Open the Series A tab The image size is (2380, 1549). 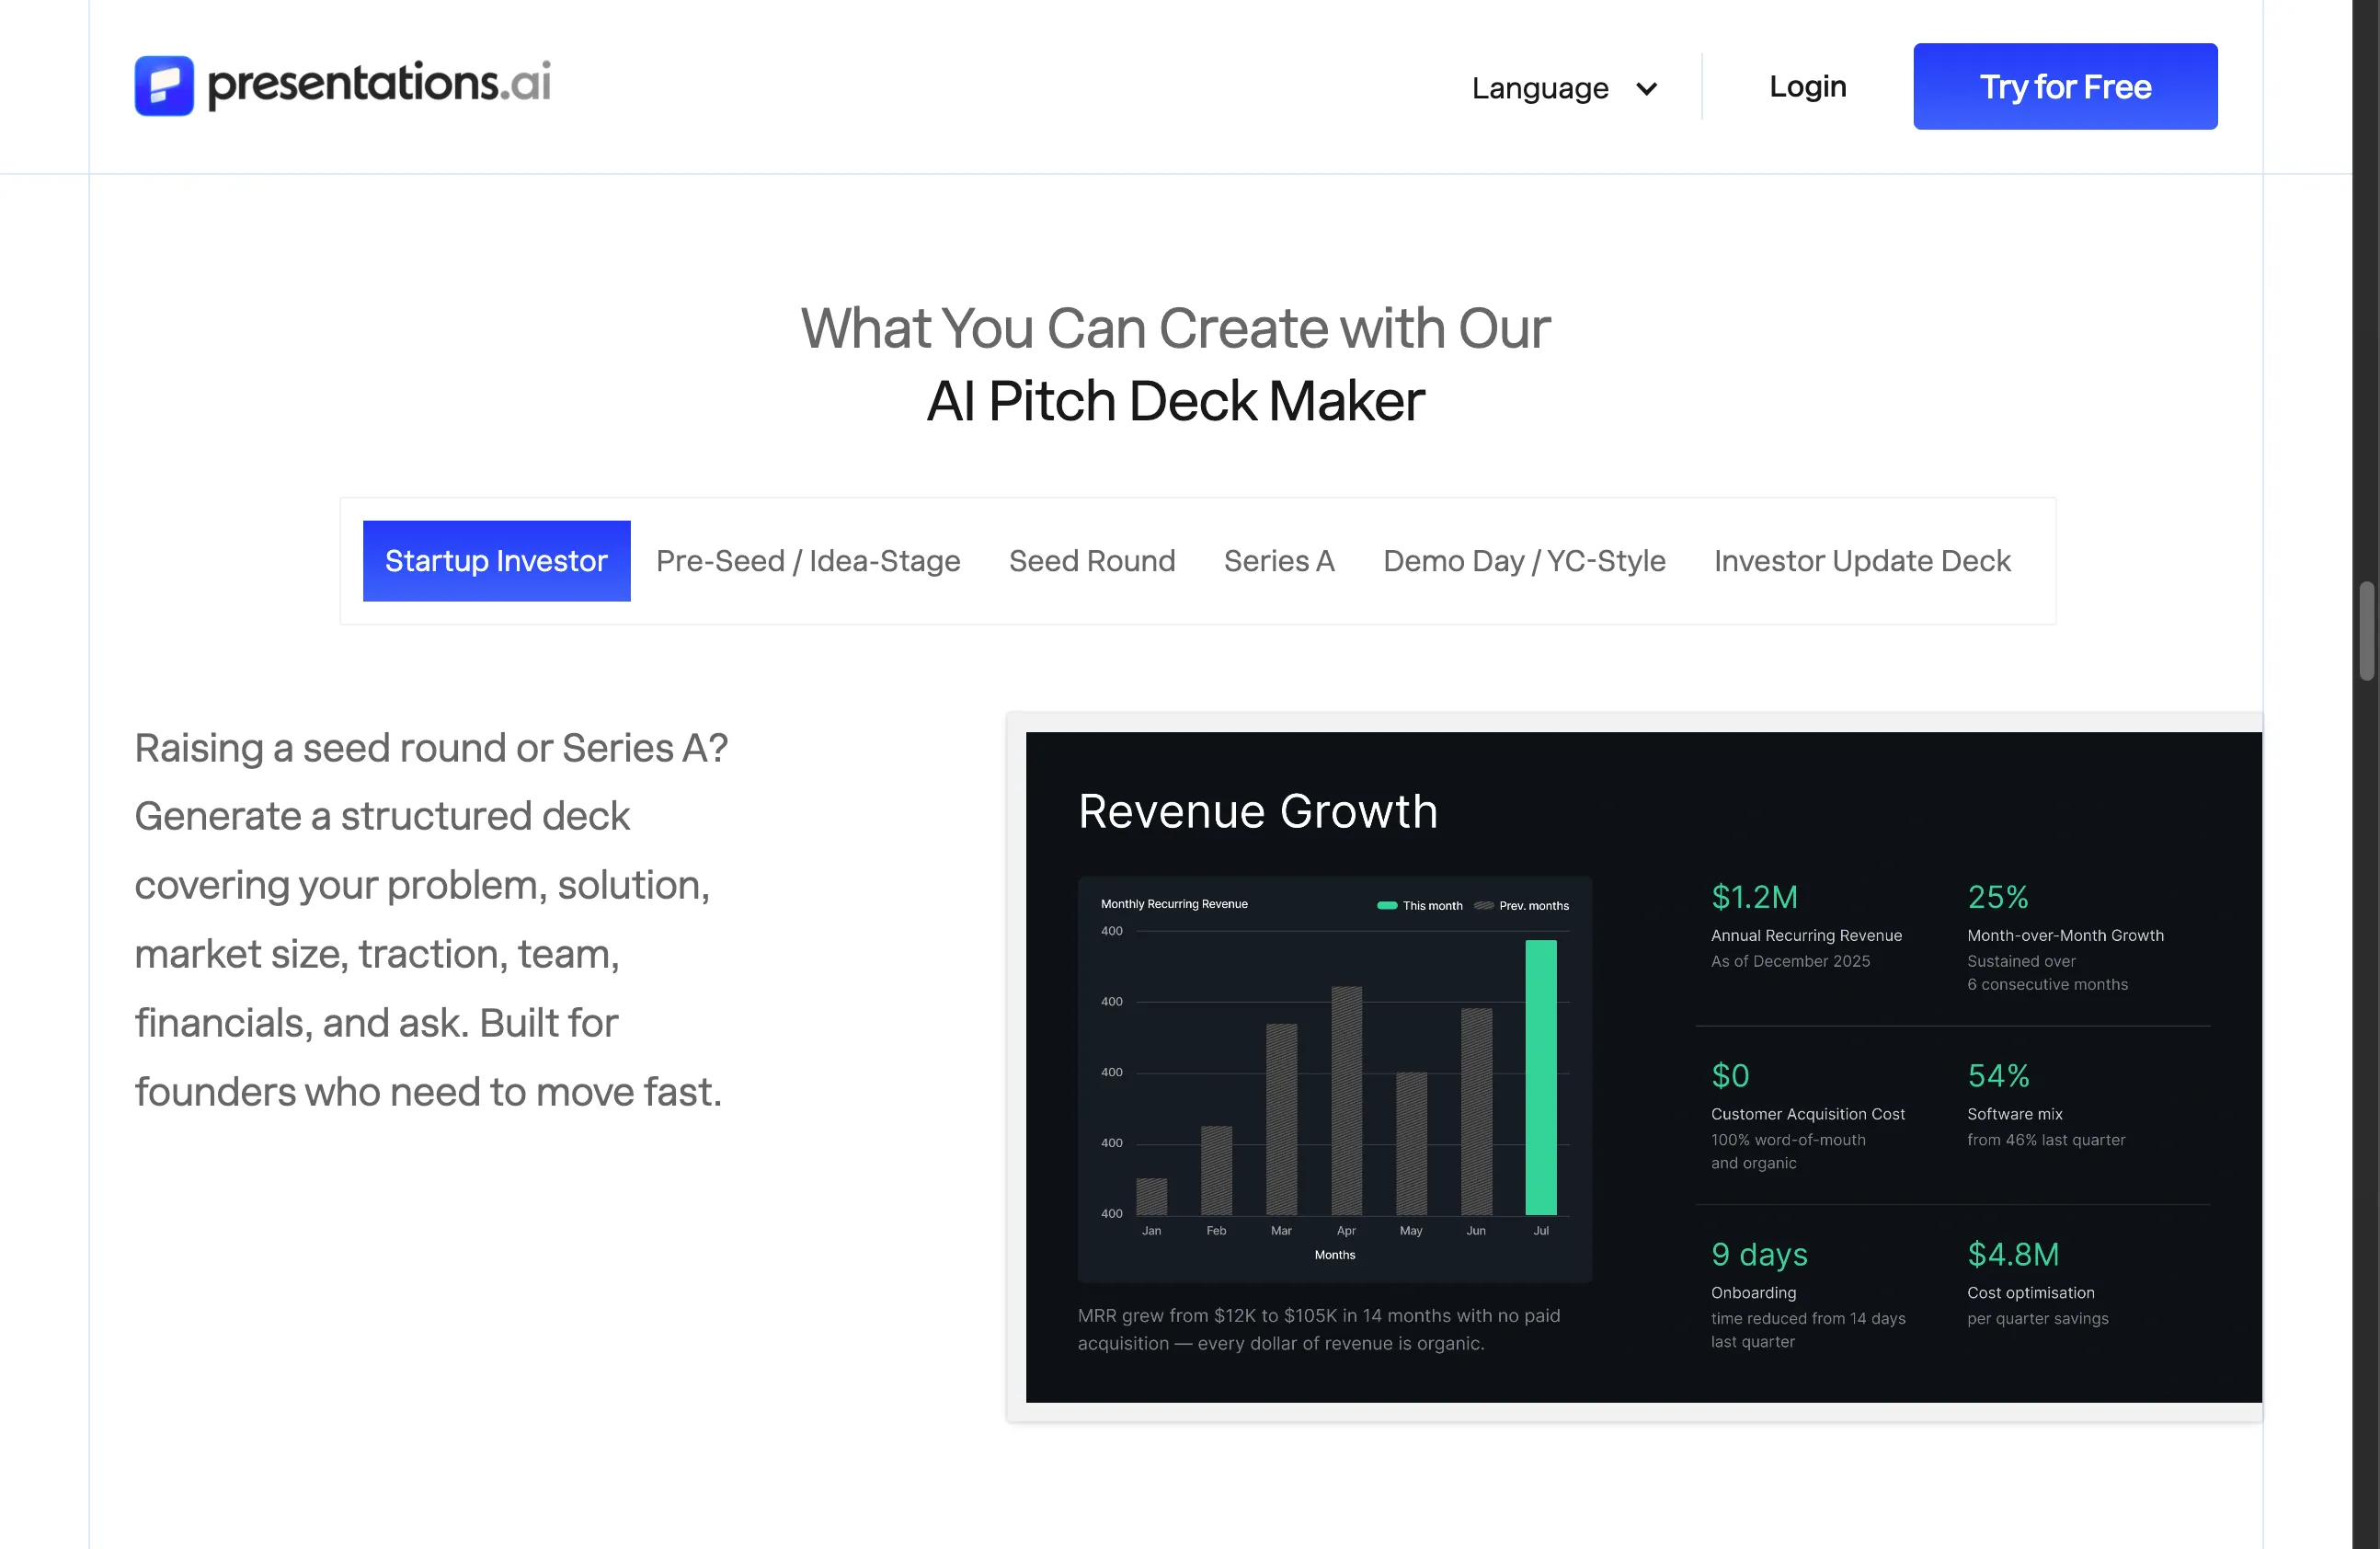1278,561
